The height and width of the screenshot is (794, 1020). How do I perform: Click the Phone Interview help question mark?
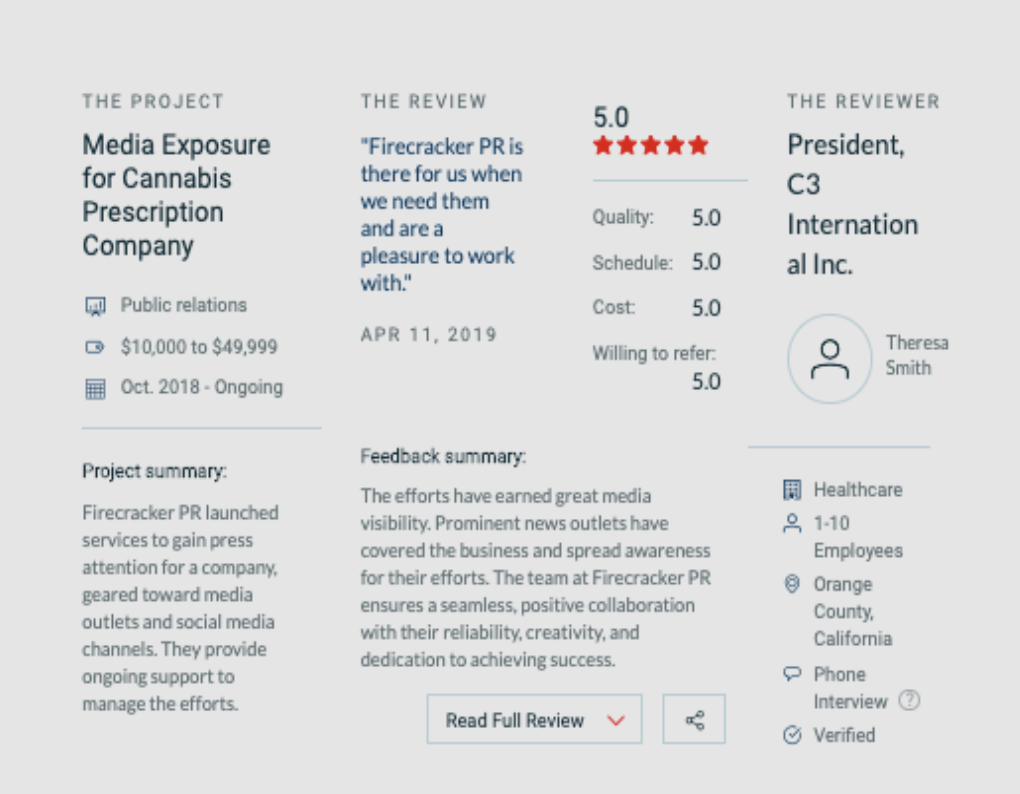pyautogui.click(x=909, y=701)
